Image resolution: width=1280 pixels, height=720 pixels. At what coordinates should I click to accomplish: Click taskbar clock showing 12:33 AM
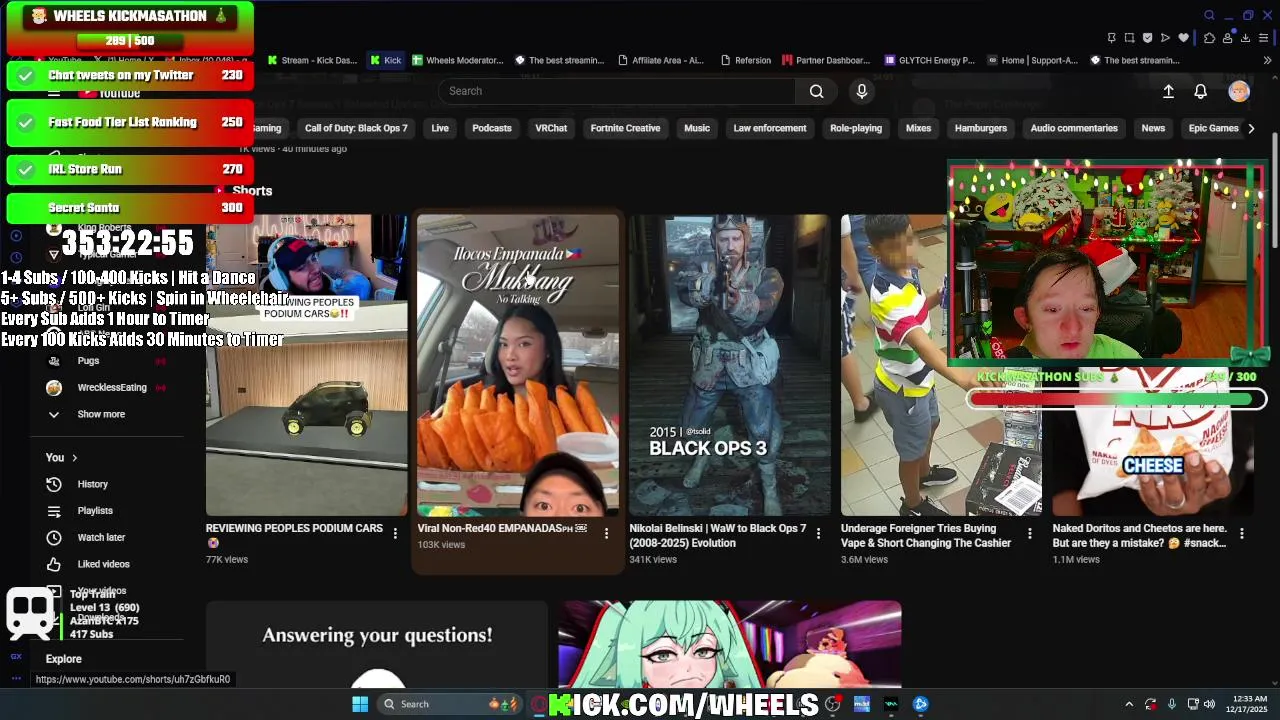(1247, 704)
